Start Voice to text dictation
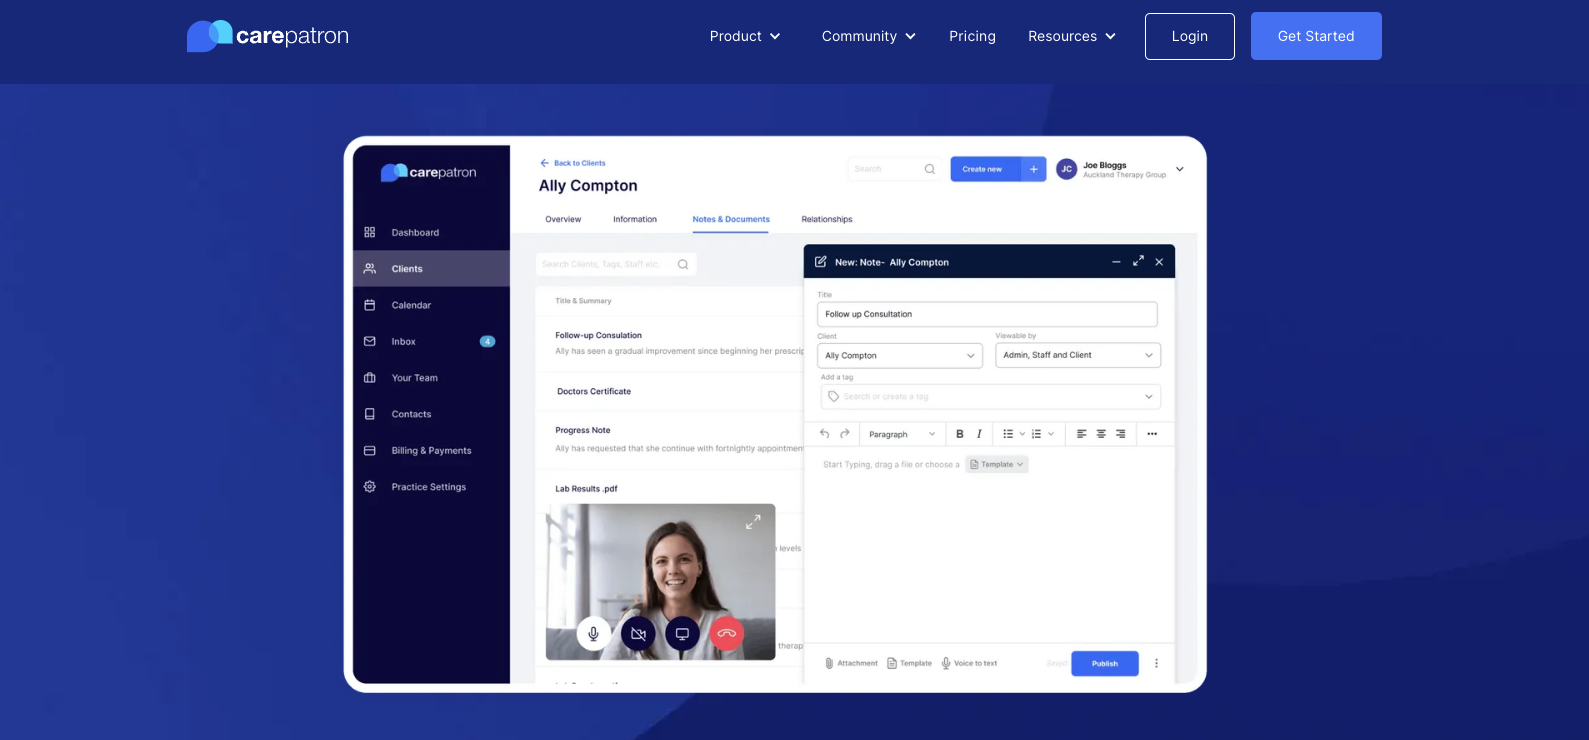Viewport: 1589px width, 740px height. [x=969, y=663]
